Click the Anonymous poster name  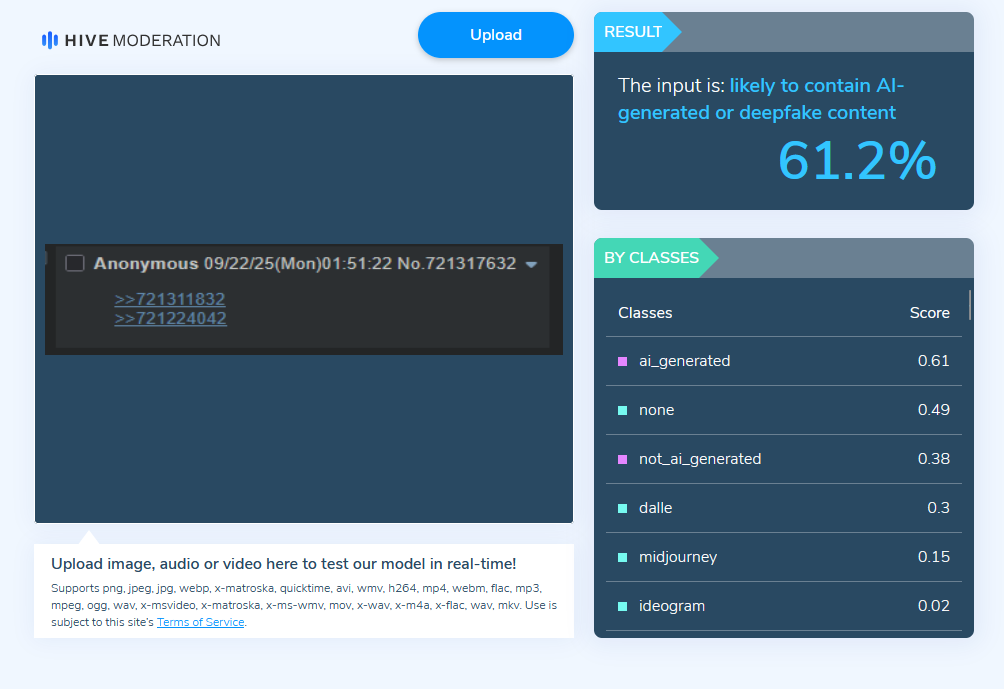(146, 264)
